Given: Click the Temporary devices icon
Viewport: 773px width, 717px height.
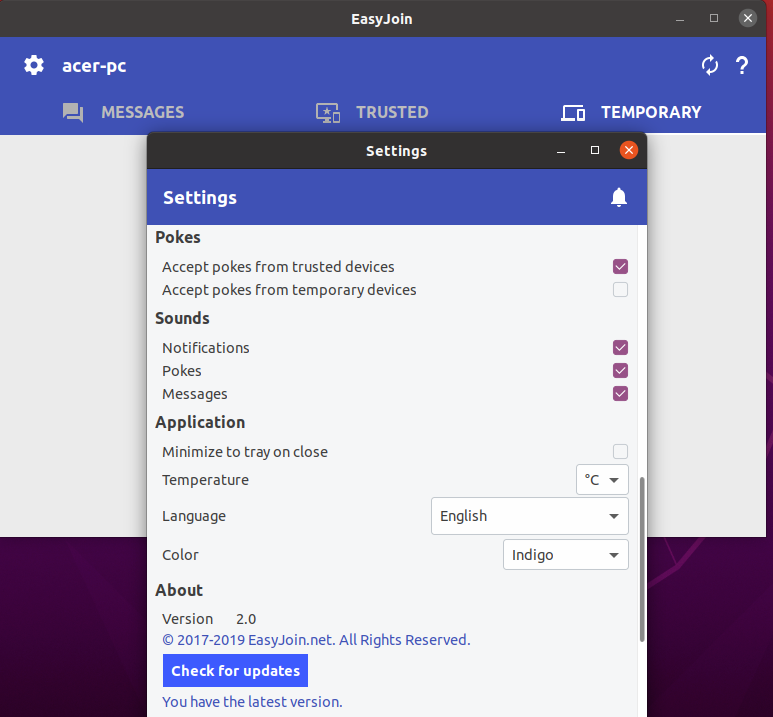Looking at the screenshot, I should click(573, 113).
